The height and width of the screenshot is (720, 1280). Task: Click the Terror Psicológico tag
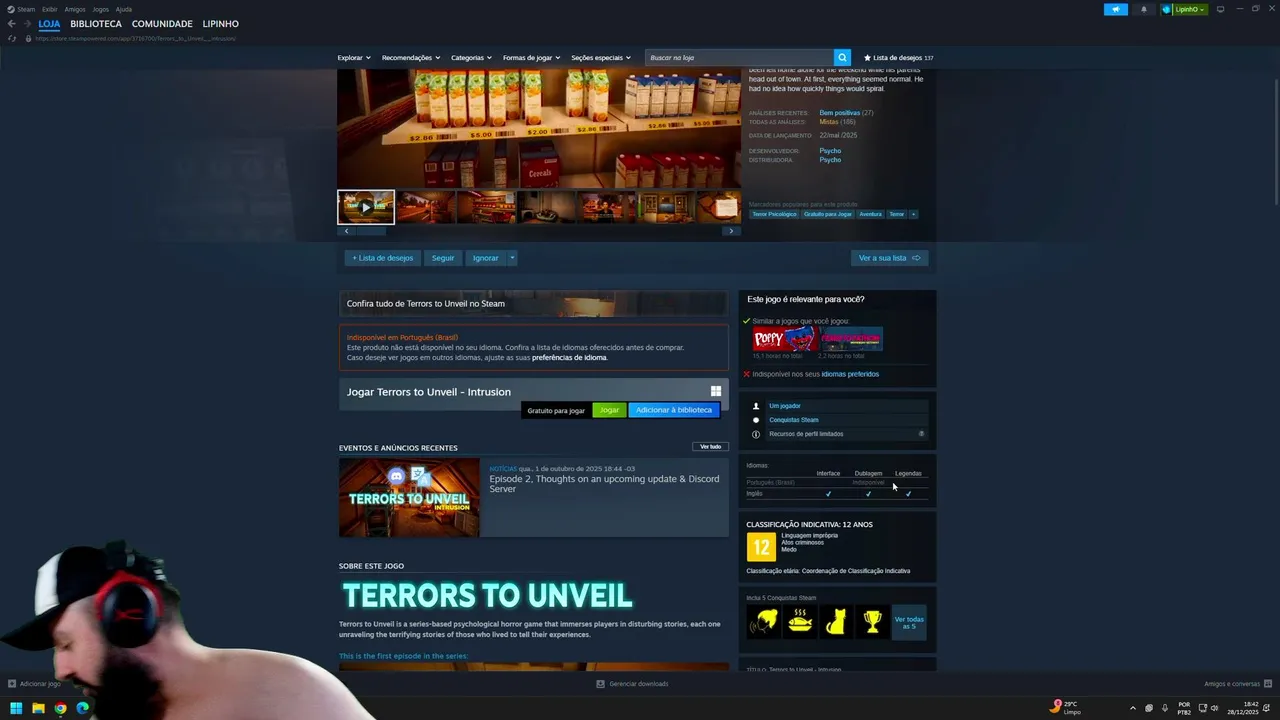pos(775,214)
